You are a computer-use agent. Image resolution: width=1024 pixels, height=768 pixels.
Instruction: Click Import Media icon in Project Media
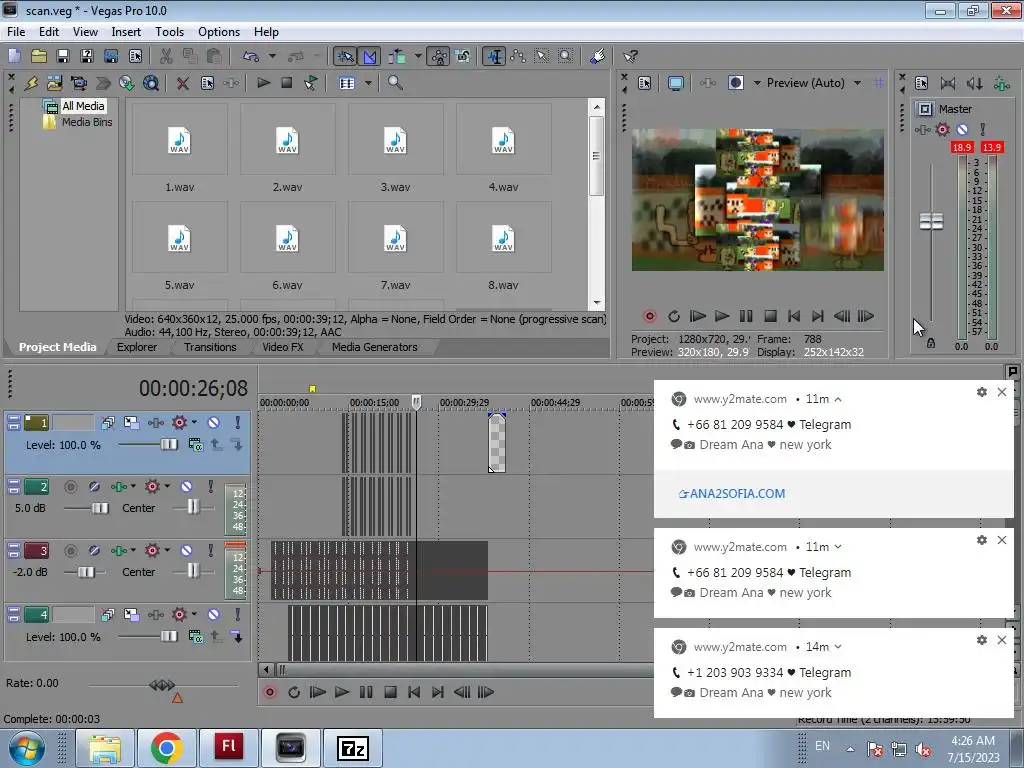(54, 83)
